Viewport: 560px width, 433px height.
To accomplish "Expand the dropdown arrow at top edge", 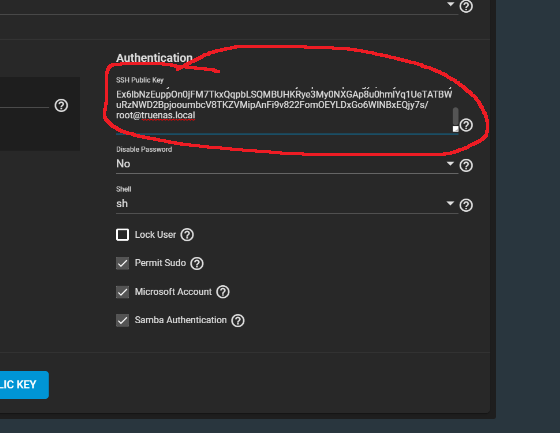I will [x=450, y=4].
